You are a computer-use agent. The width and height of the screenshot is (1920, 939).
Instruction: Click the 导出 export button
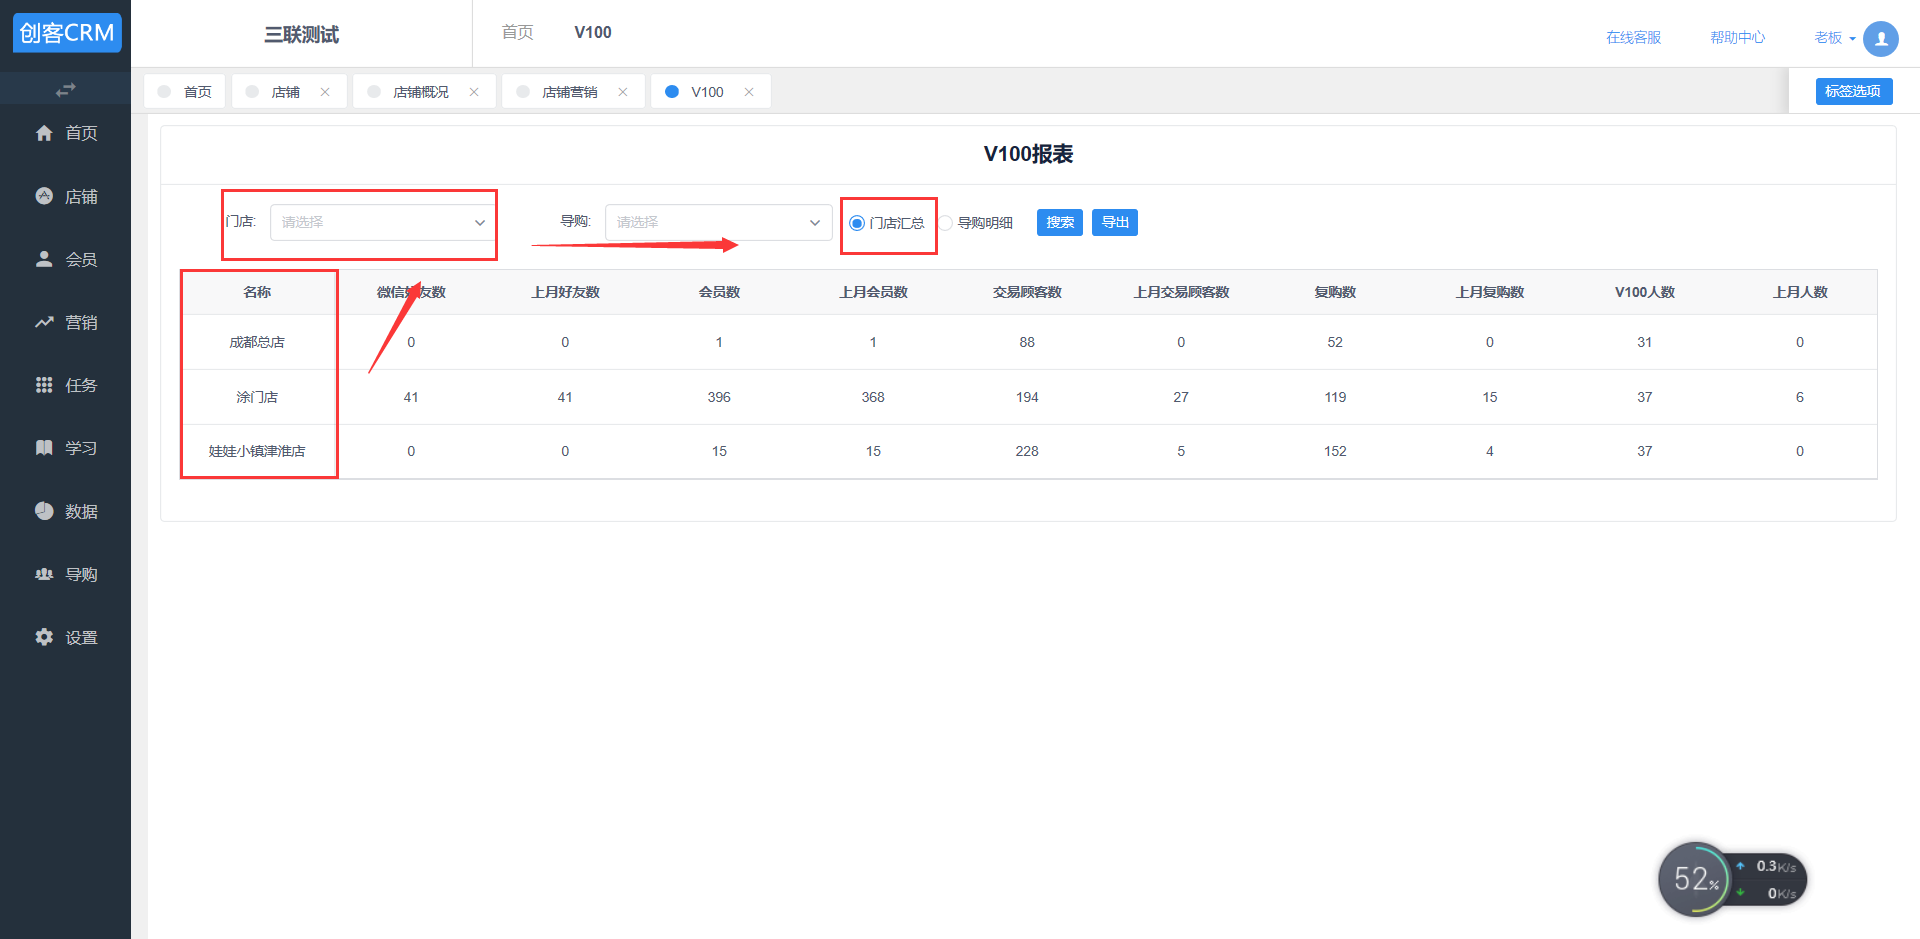pos(1115,222)
